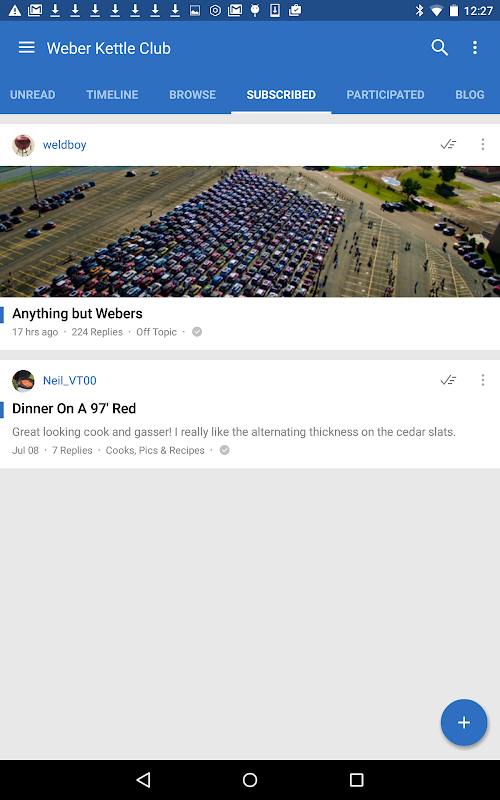Go to the Participated tab

(385, 95)
